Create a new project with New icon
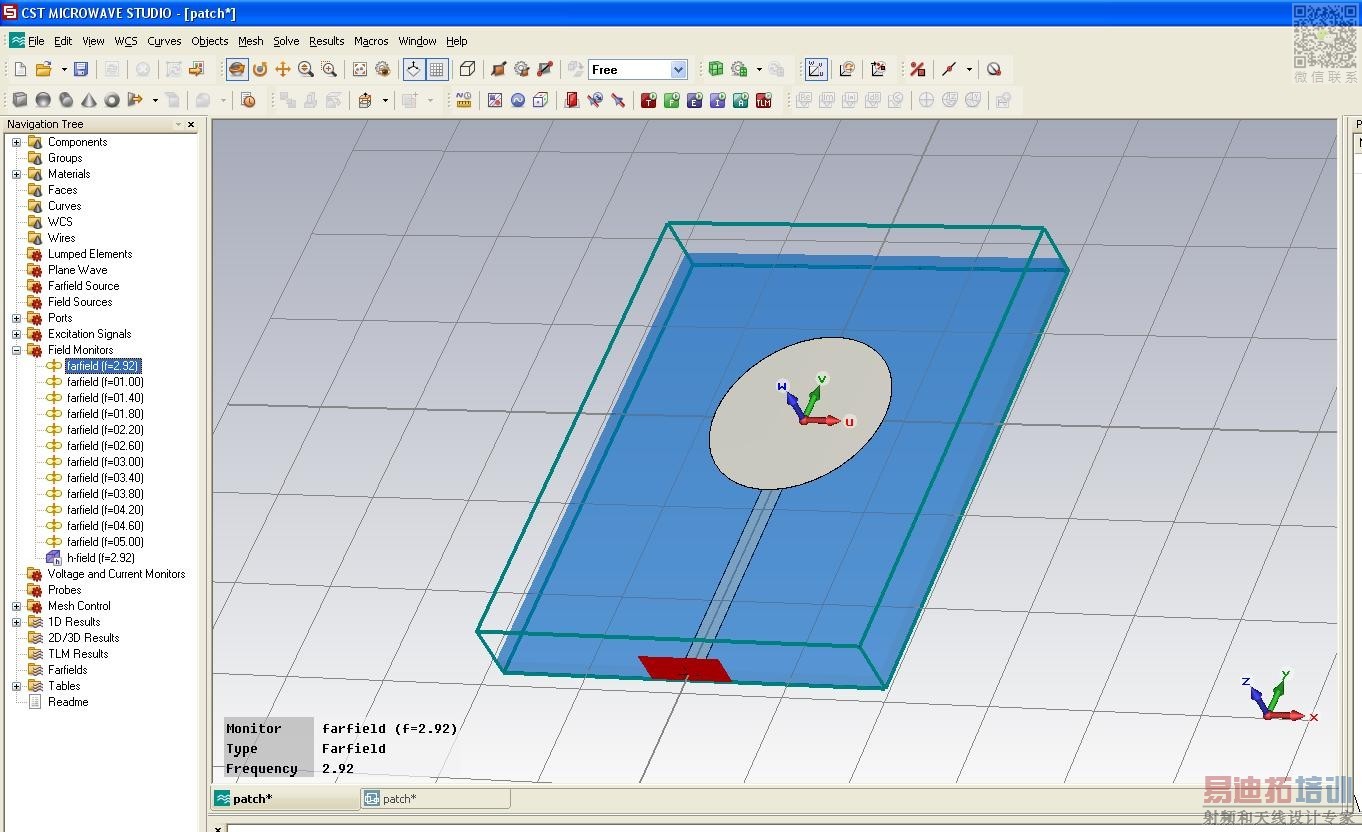 point(20,69)
